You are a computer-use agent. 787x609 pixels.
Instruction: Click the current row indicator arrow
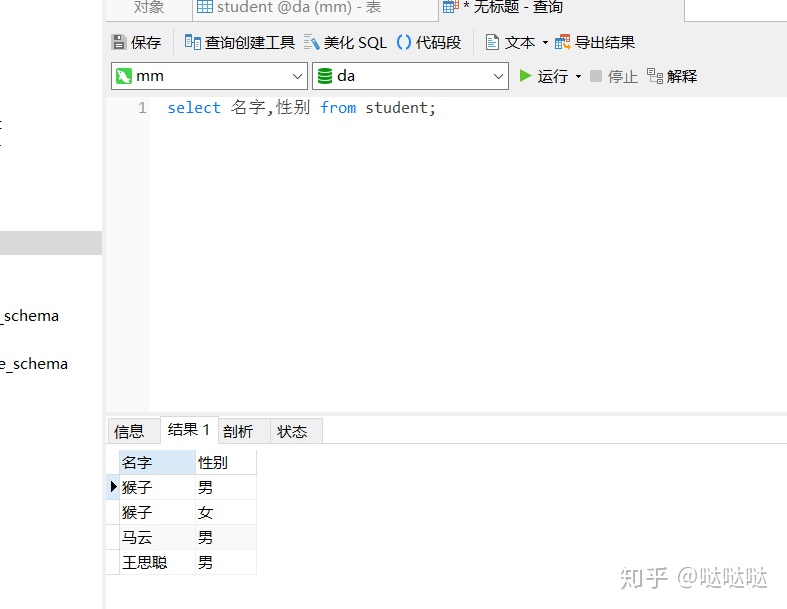pyautogui.click(x=113, y=486)
